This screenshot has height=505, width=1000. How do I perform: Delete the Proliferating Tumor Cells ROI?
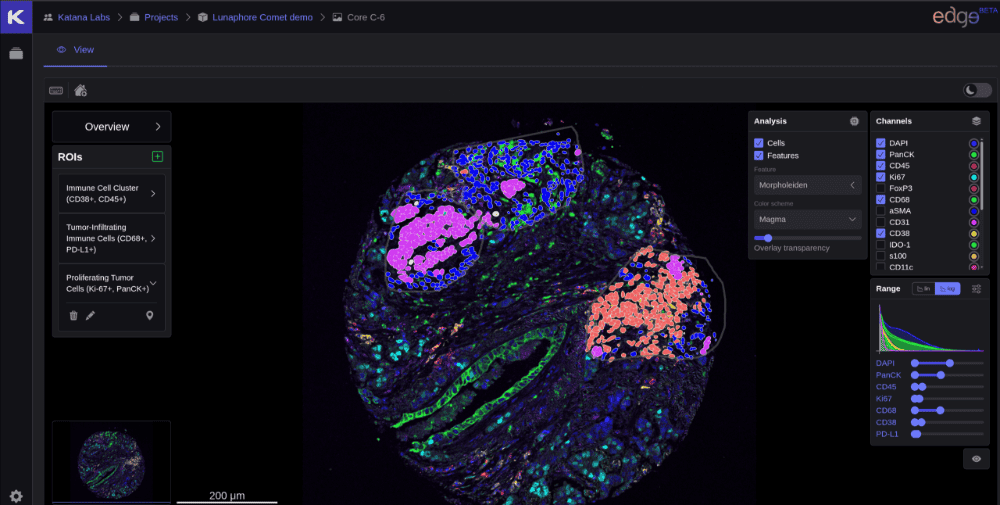point(73,316)
